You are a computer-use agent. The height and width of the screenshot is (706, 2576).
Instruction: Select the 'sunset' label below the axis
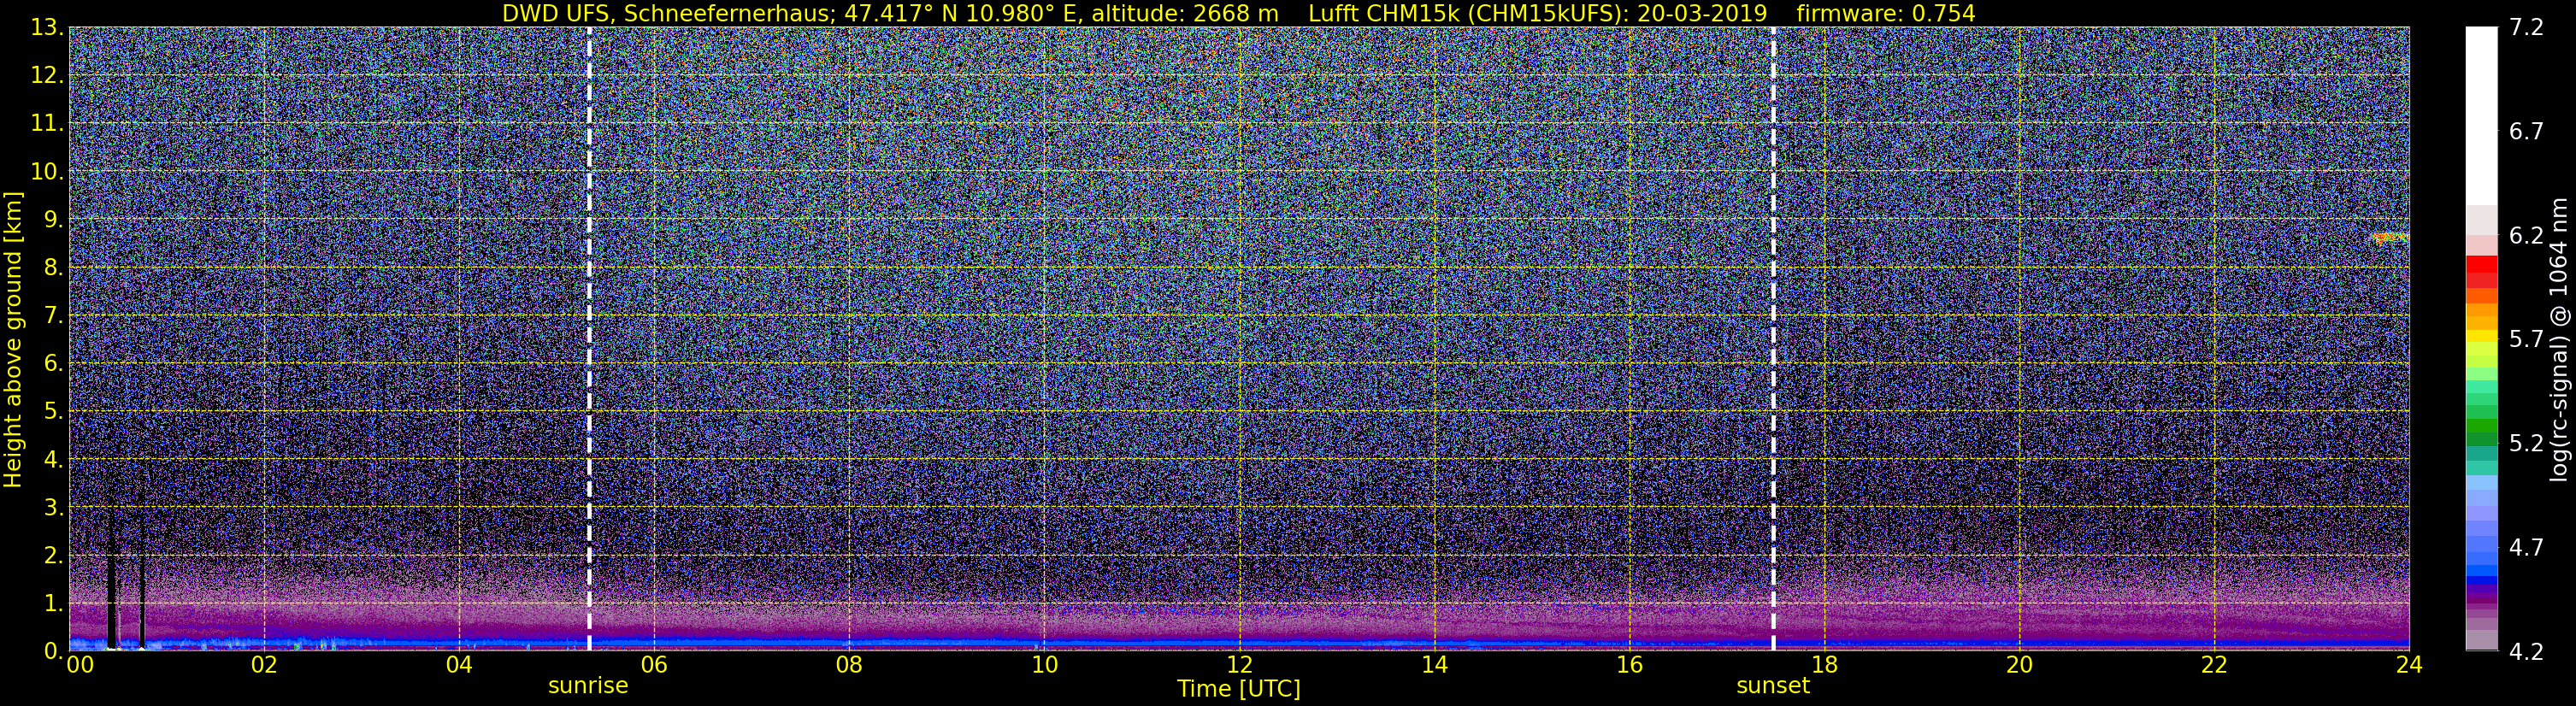1773,686
